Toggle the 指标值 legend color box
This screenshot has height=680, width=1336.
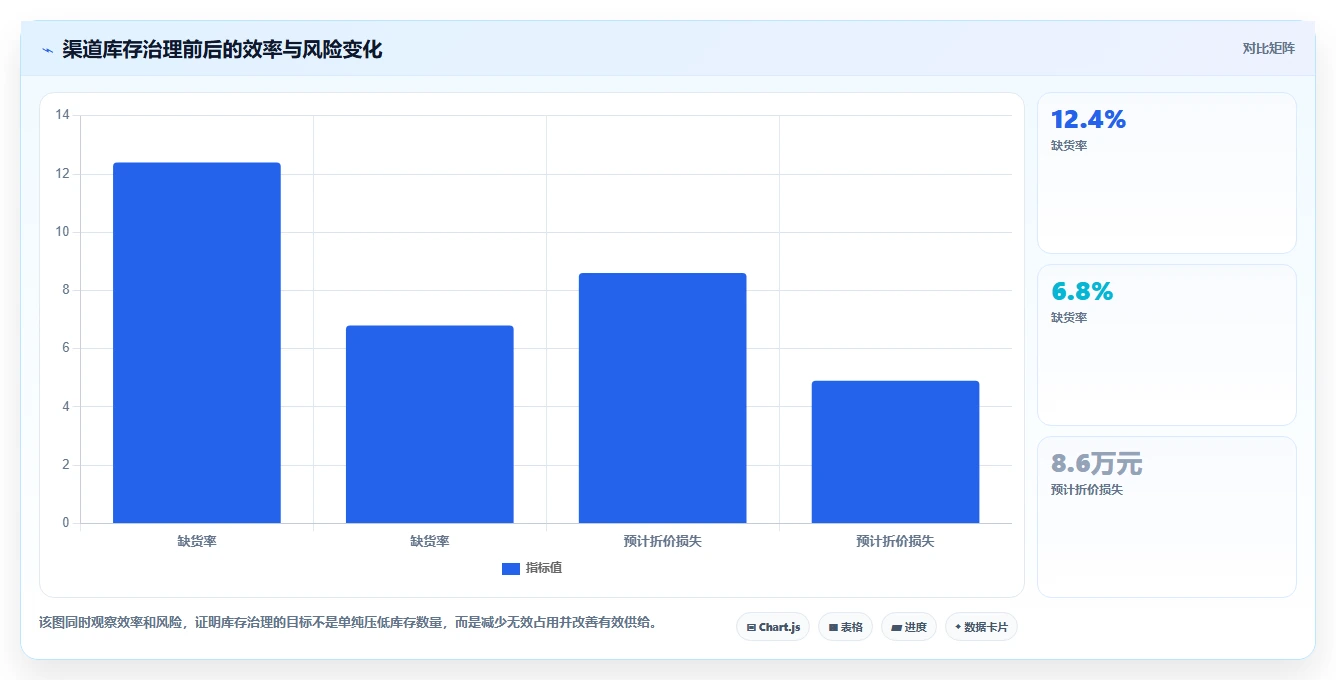511,568
